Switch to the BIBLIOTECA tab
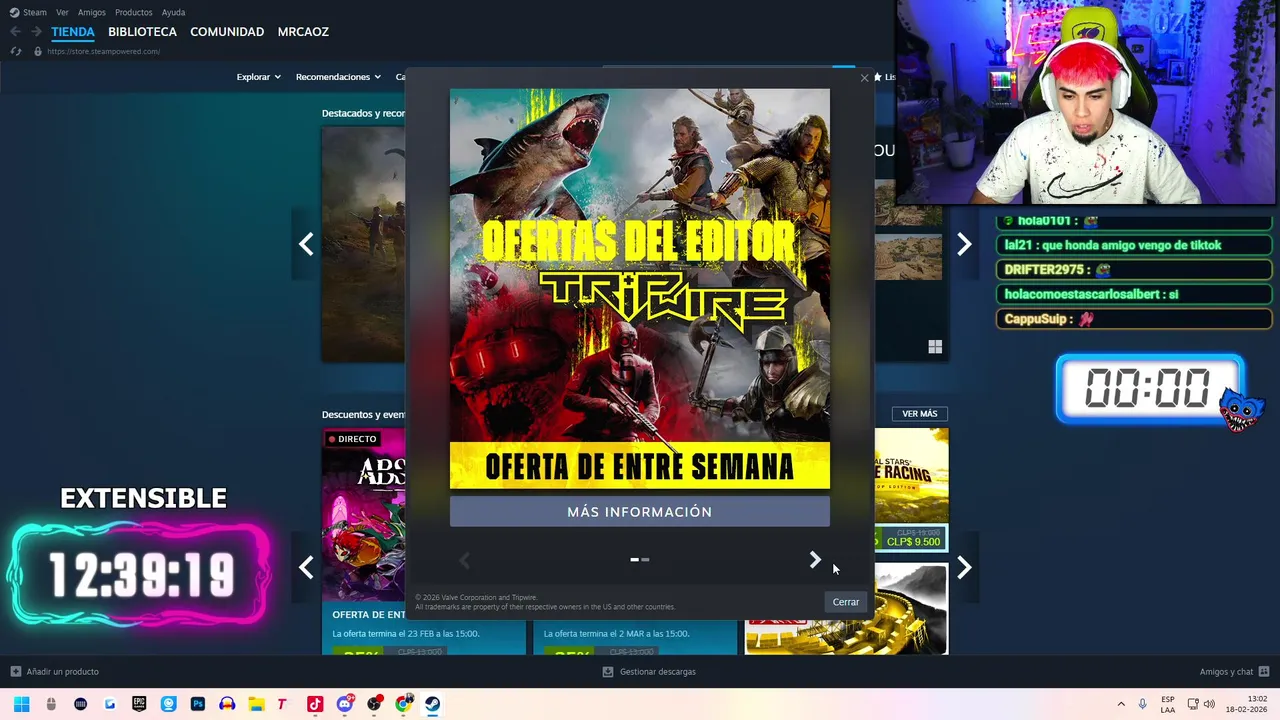 pos(142,32)
